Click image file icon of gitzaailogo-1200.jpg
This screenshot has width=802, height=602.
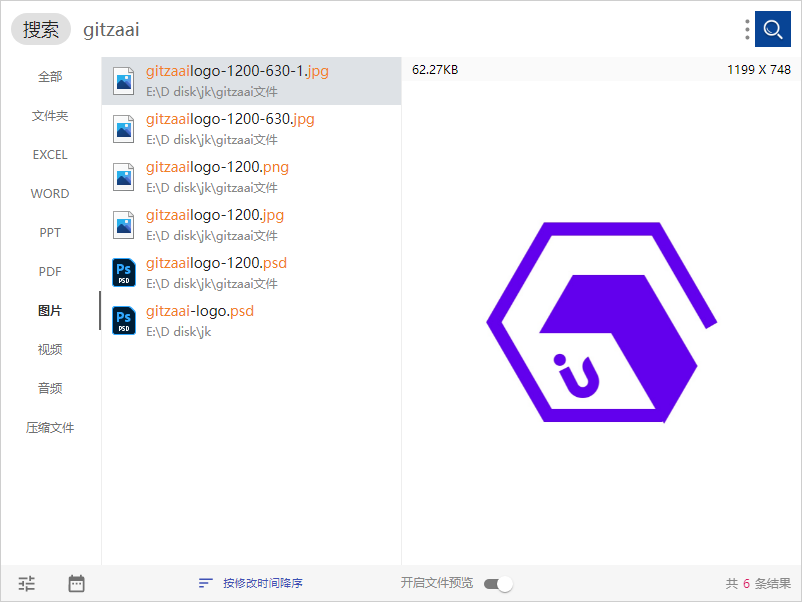click(124, 225)
